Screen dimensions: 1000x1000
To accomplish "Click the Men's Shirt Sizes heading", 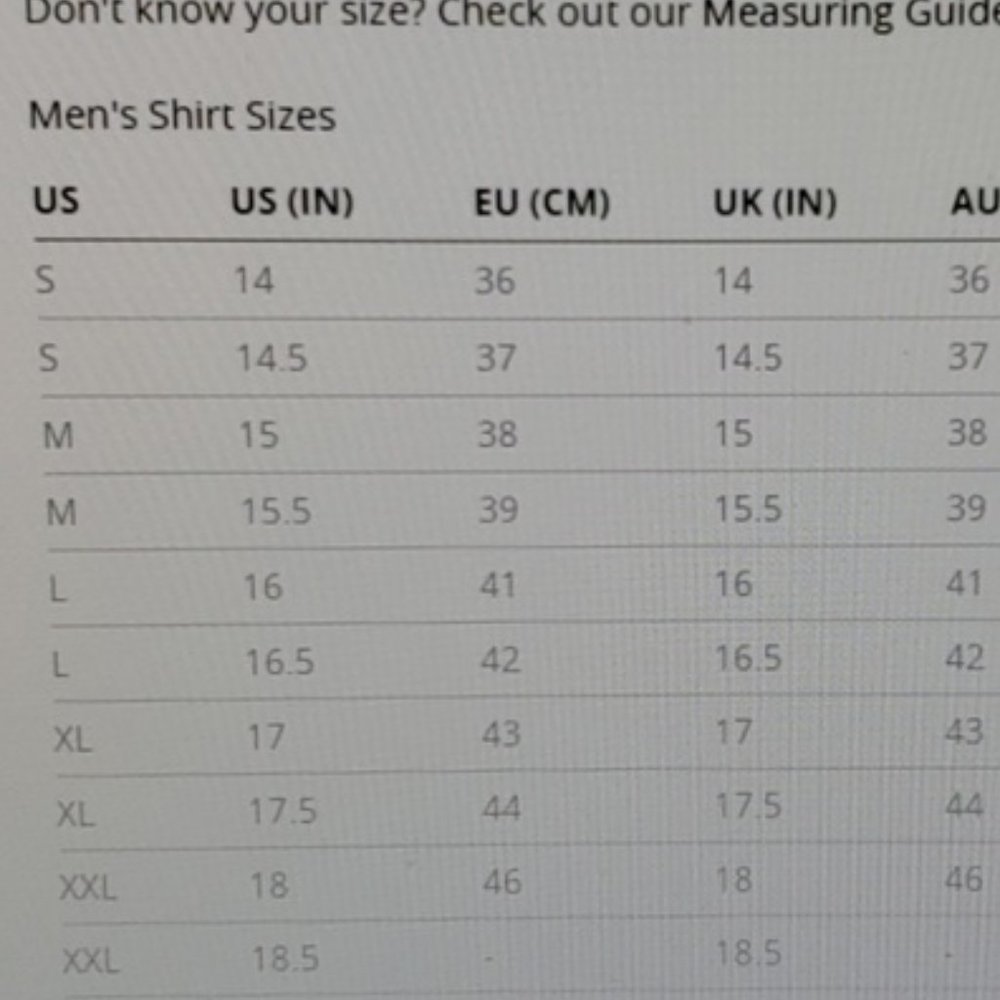I will coord(182,115).
